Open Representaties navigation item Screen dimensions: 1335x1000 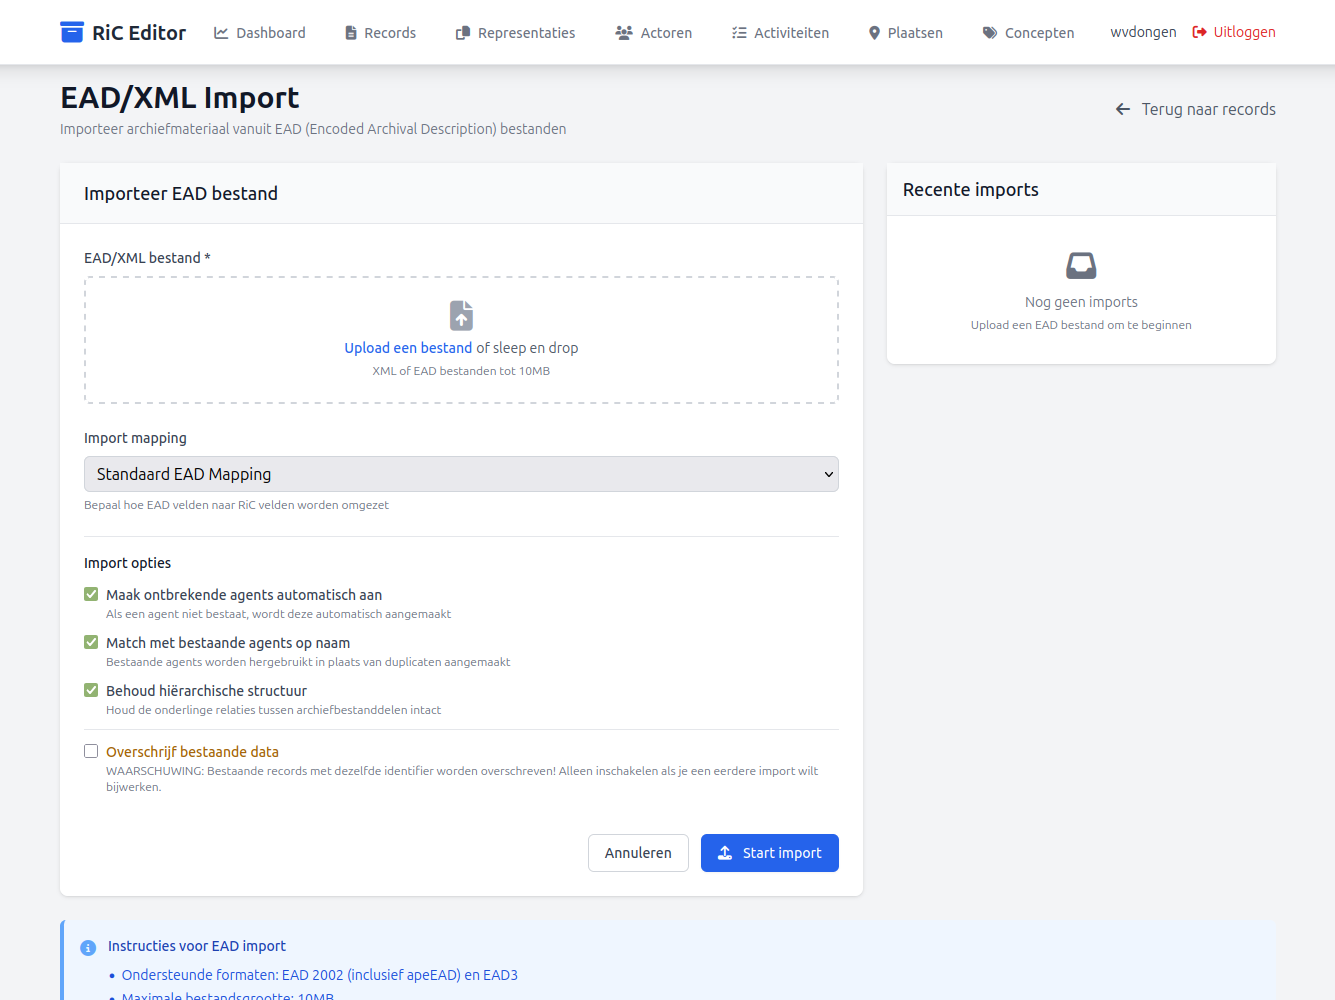point(515,33)
